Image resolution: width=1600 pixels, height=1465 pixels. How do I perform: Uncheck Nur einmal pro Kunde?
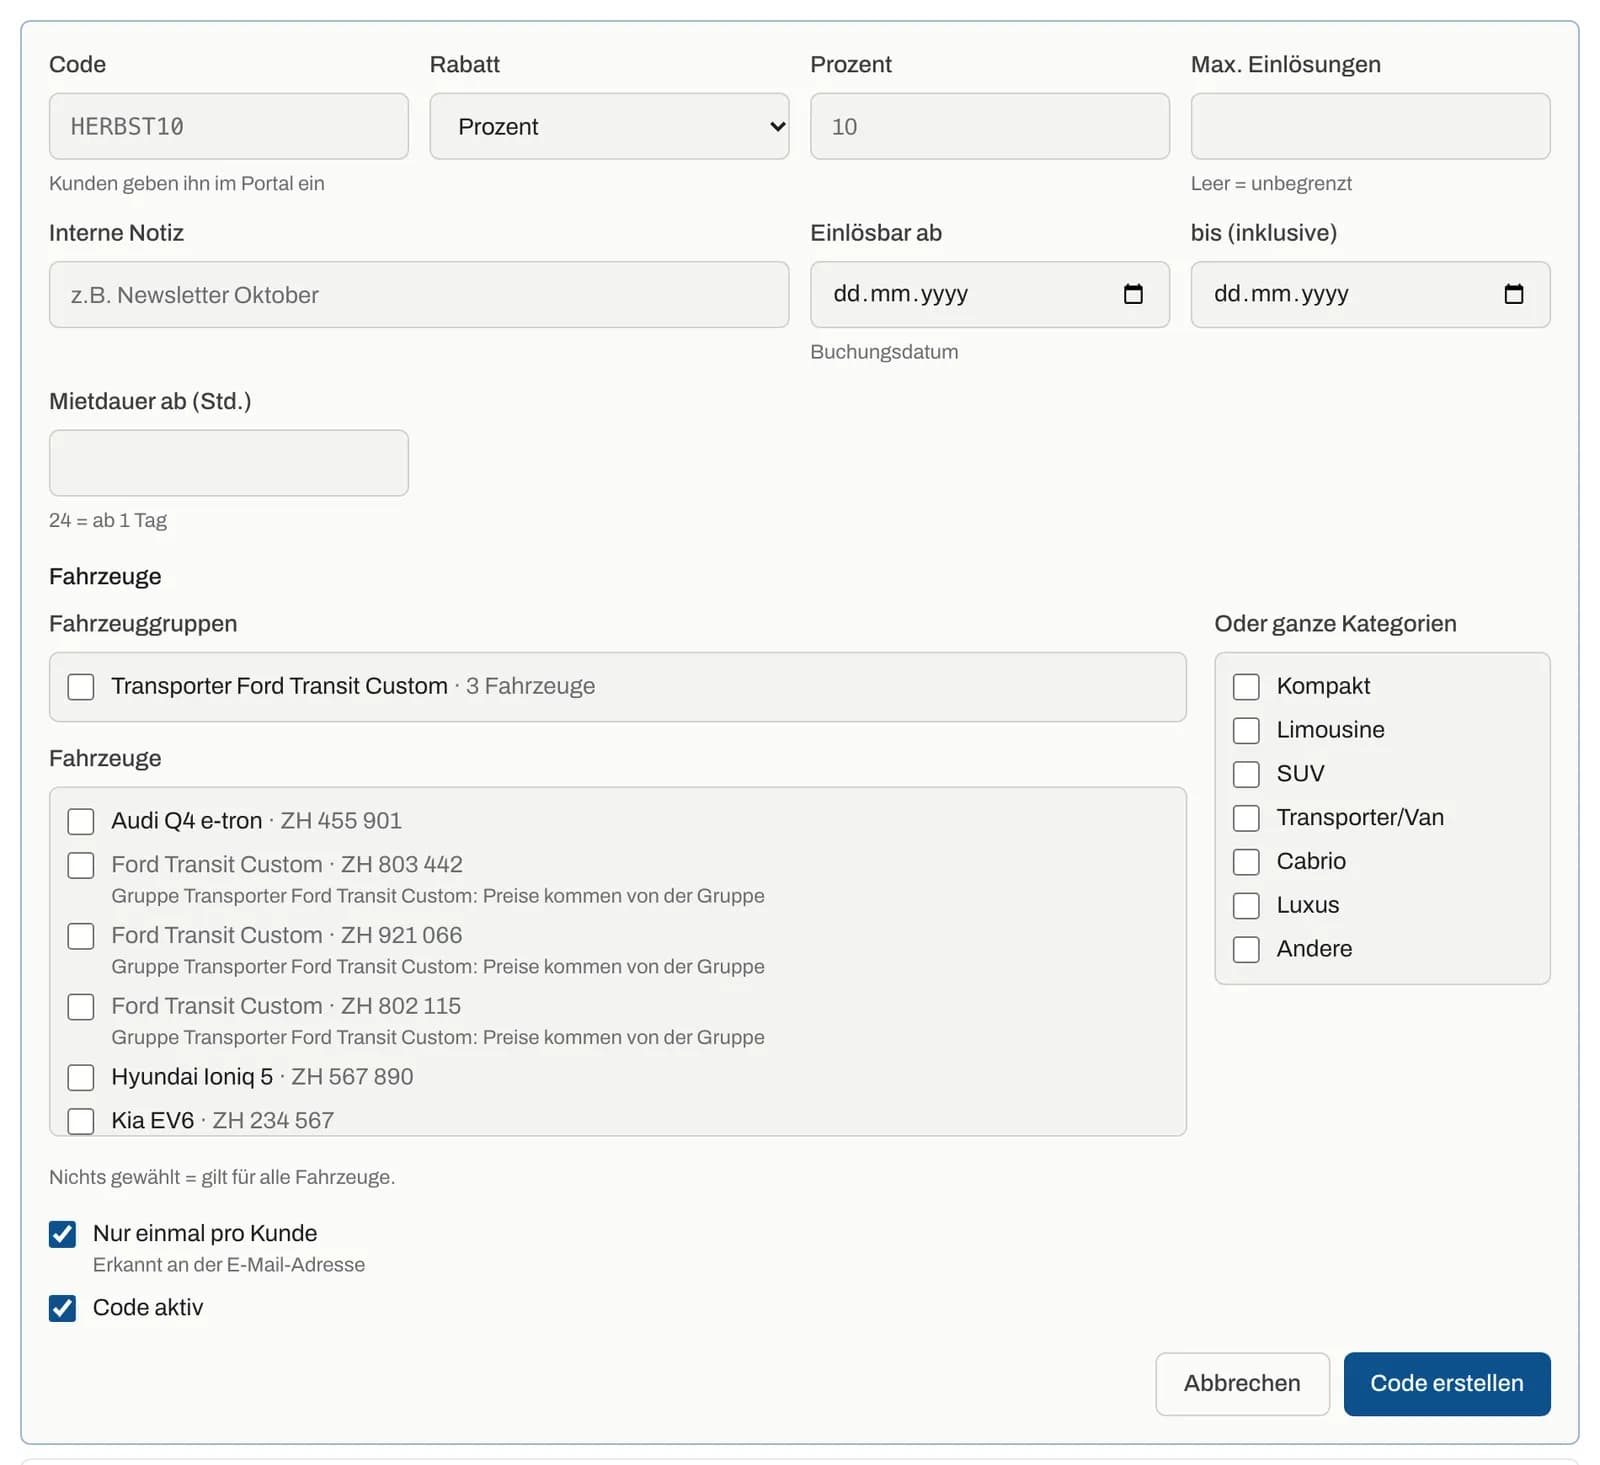click(62, 1234)
